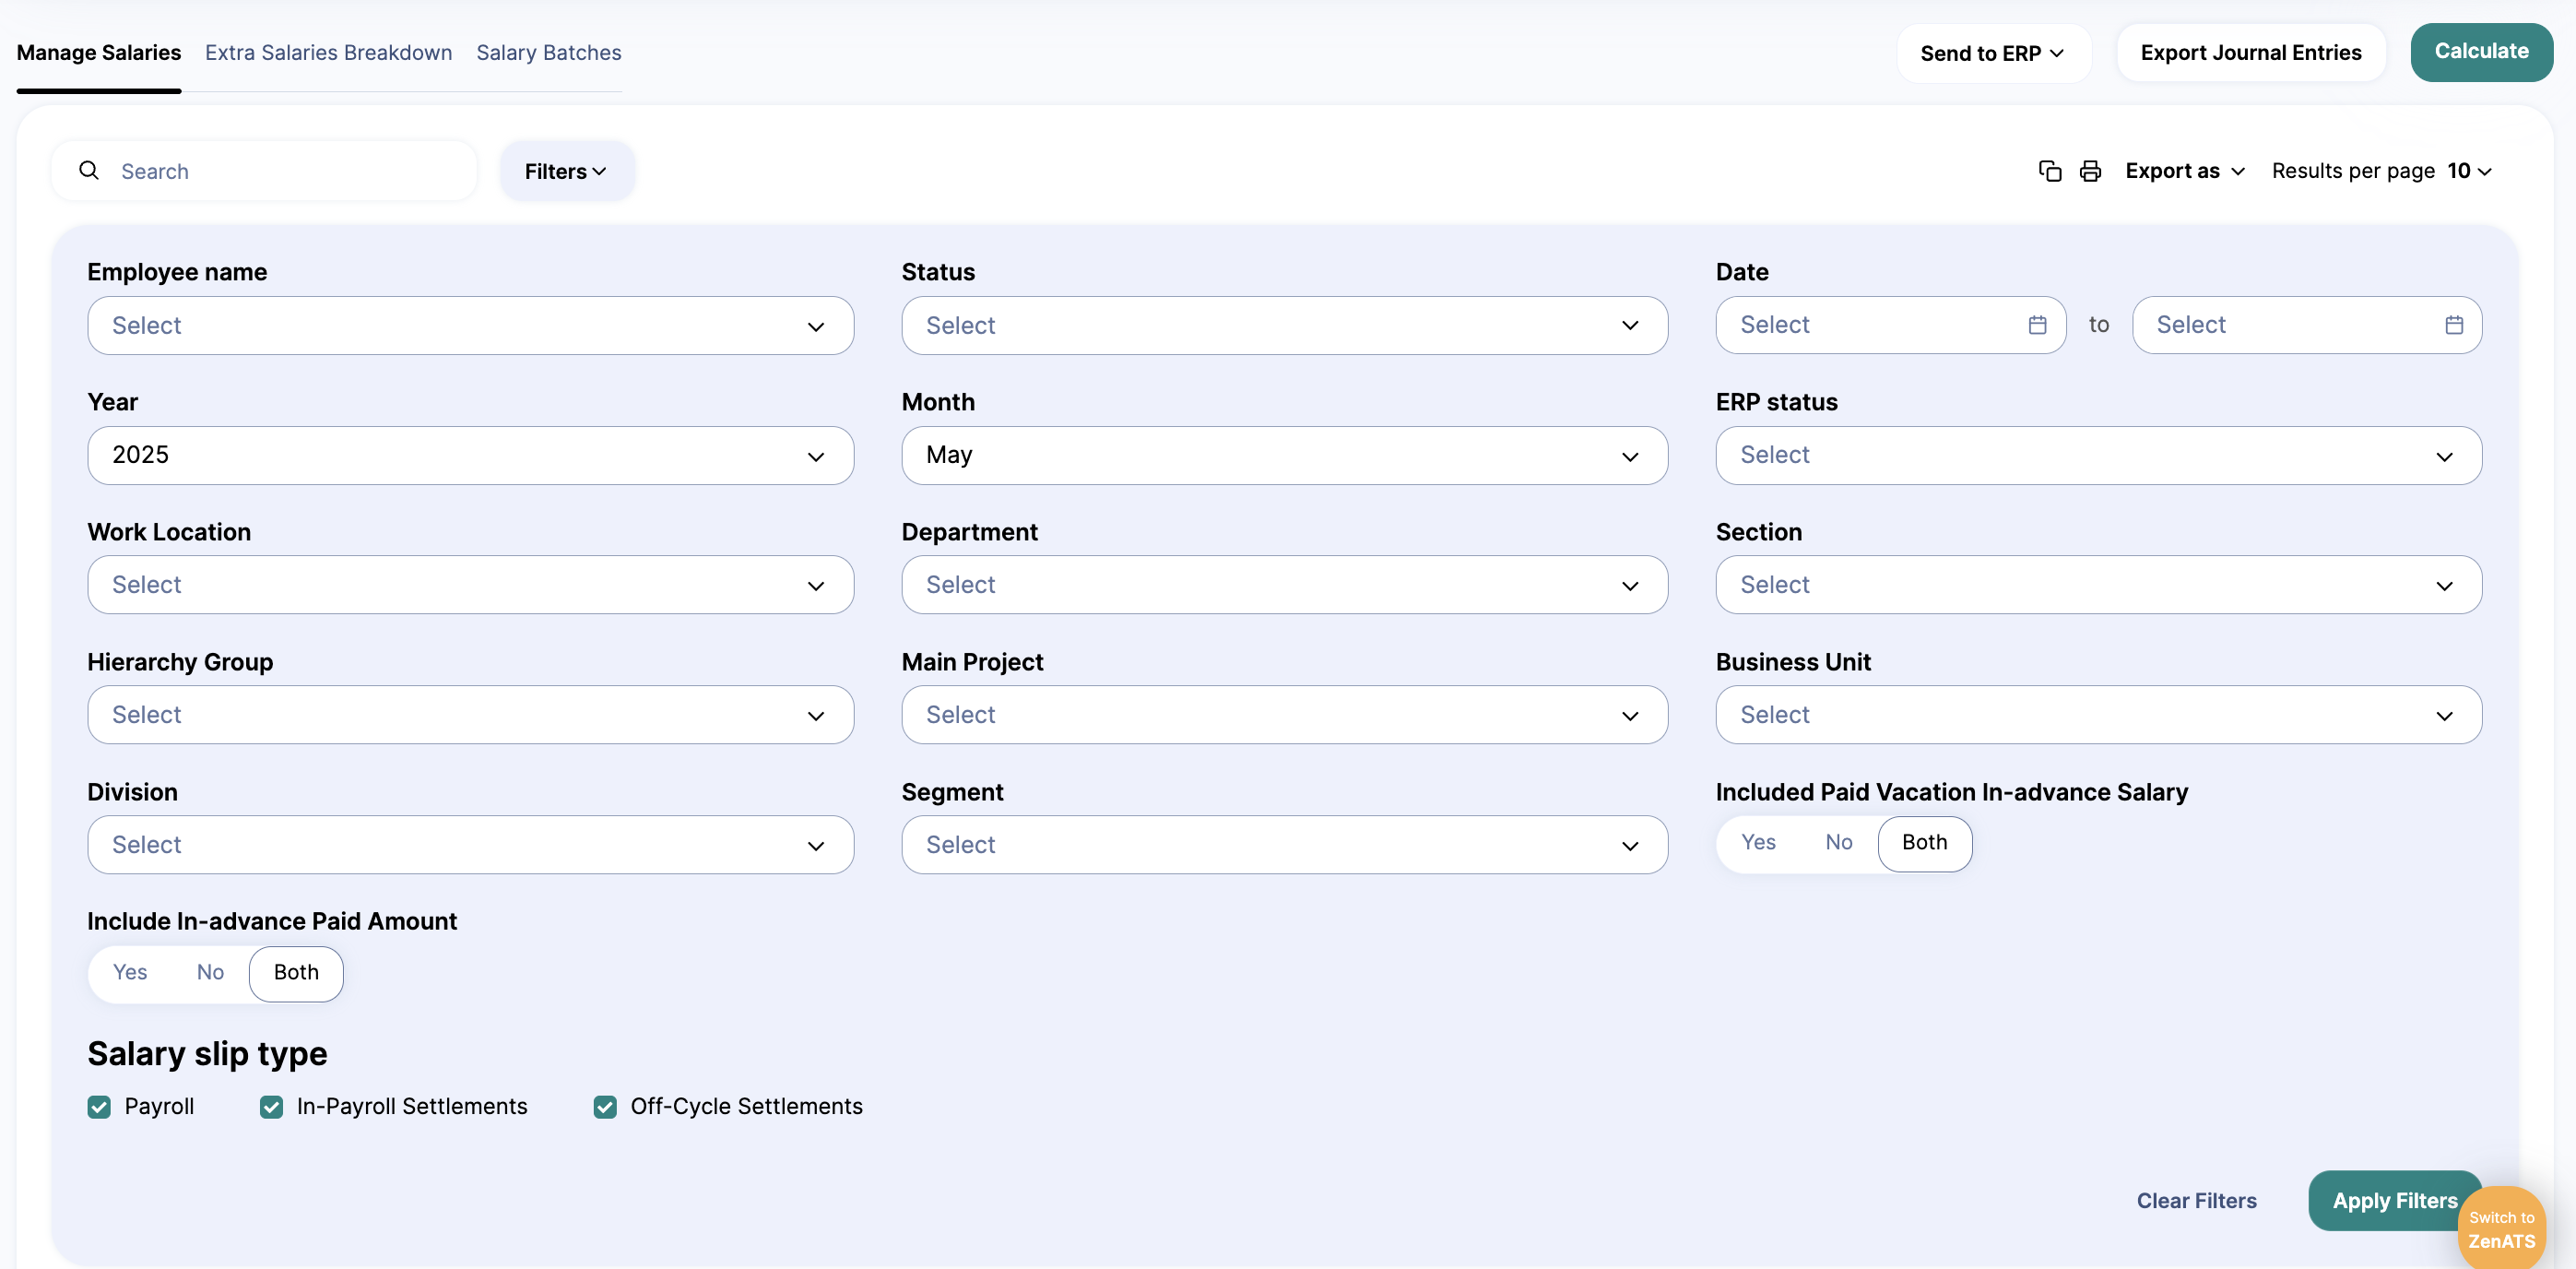Uncheck the Payroll checkbox

coord(99,1106)
